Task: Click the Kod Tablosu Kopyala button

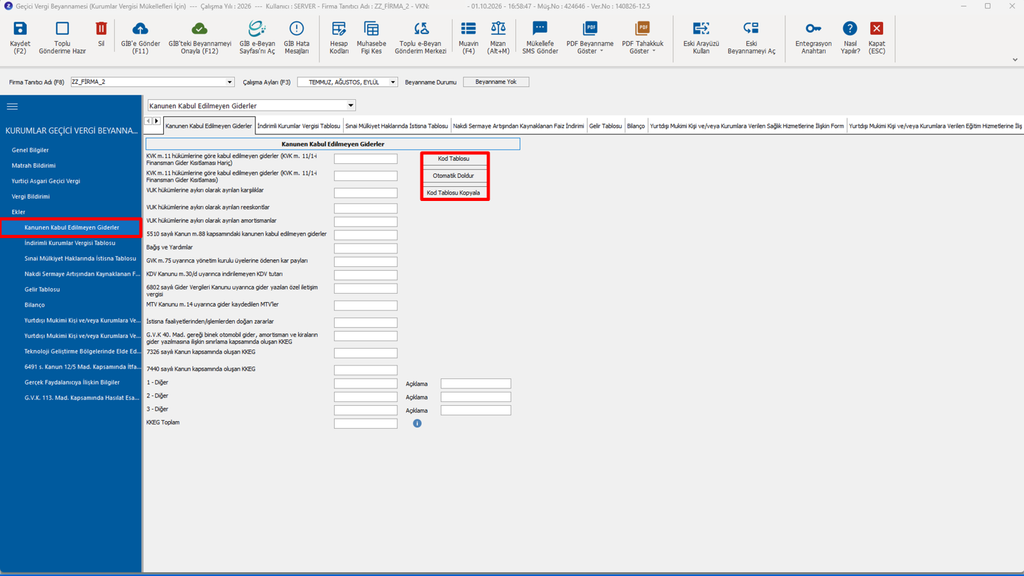Action: 454,193
